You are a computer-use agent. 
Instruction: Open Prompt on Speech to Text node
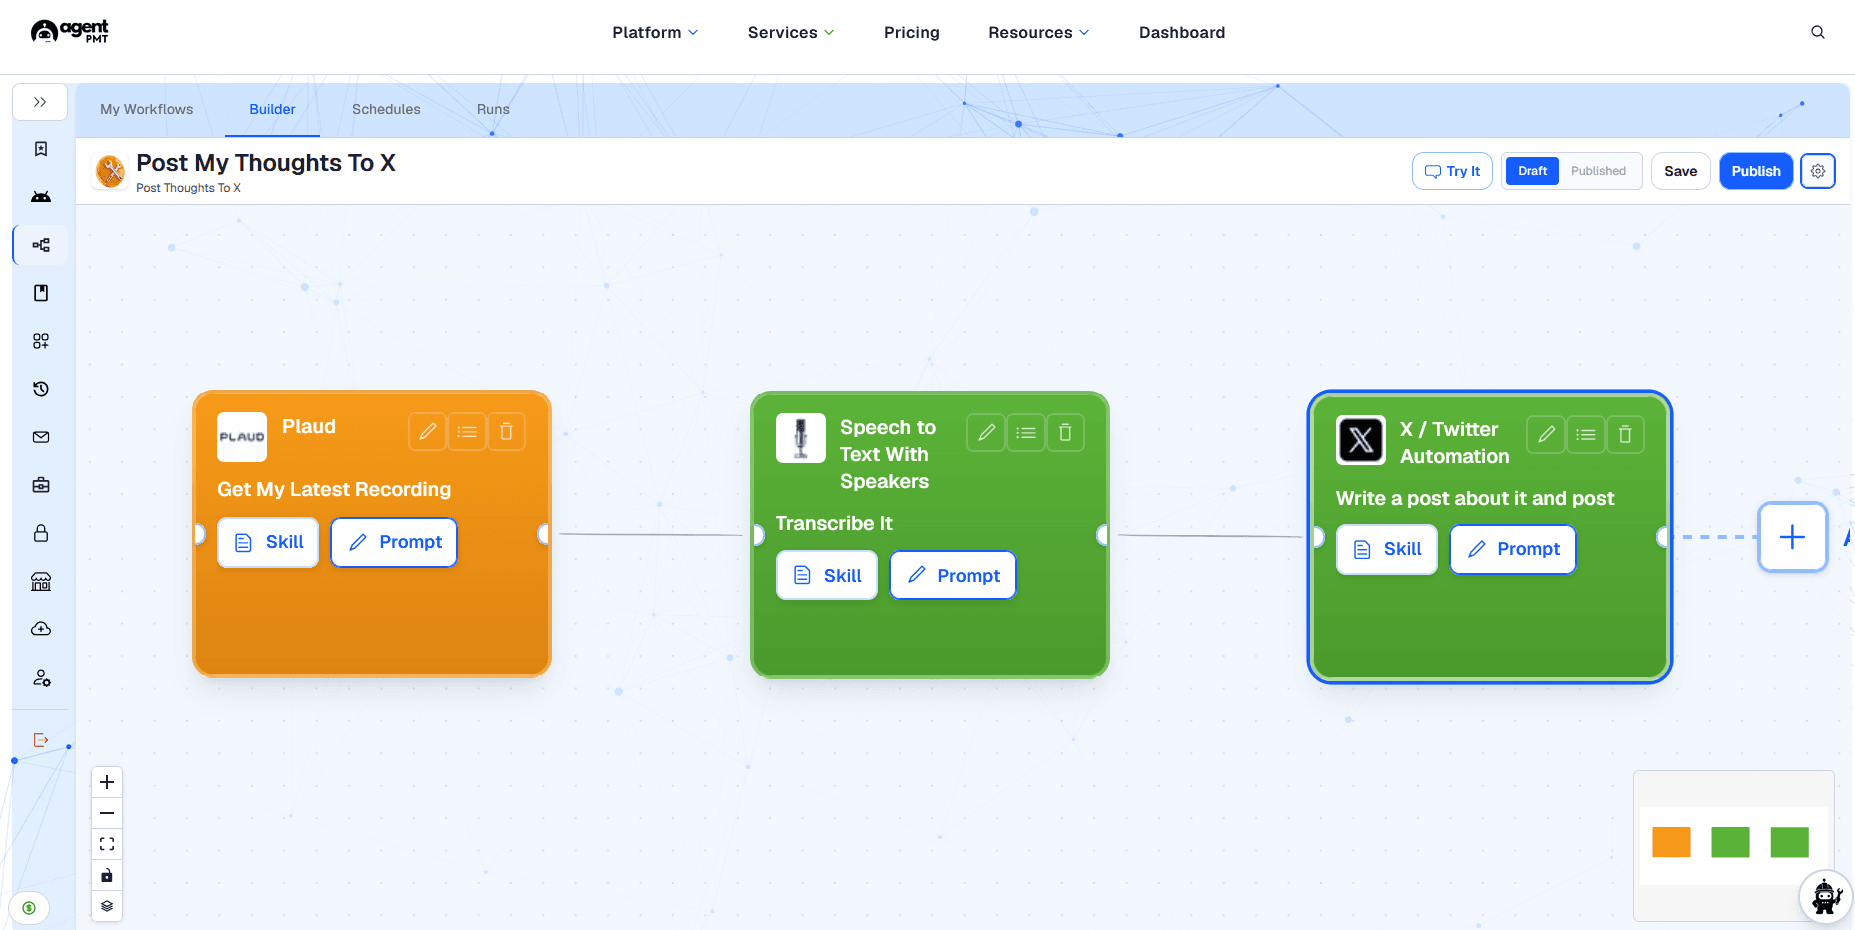pyautogui.click(x=953, y=576)
